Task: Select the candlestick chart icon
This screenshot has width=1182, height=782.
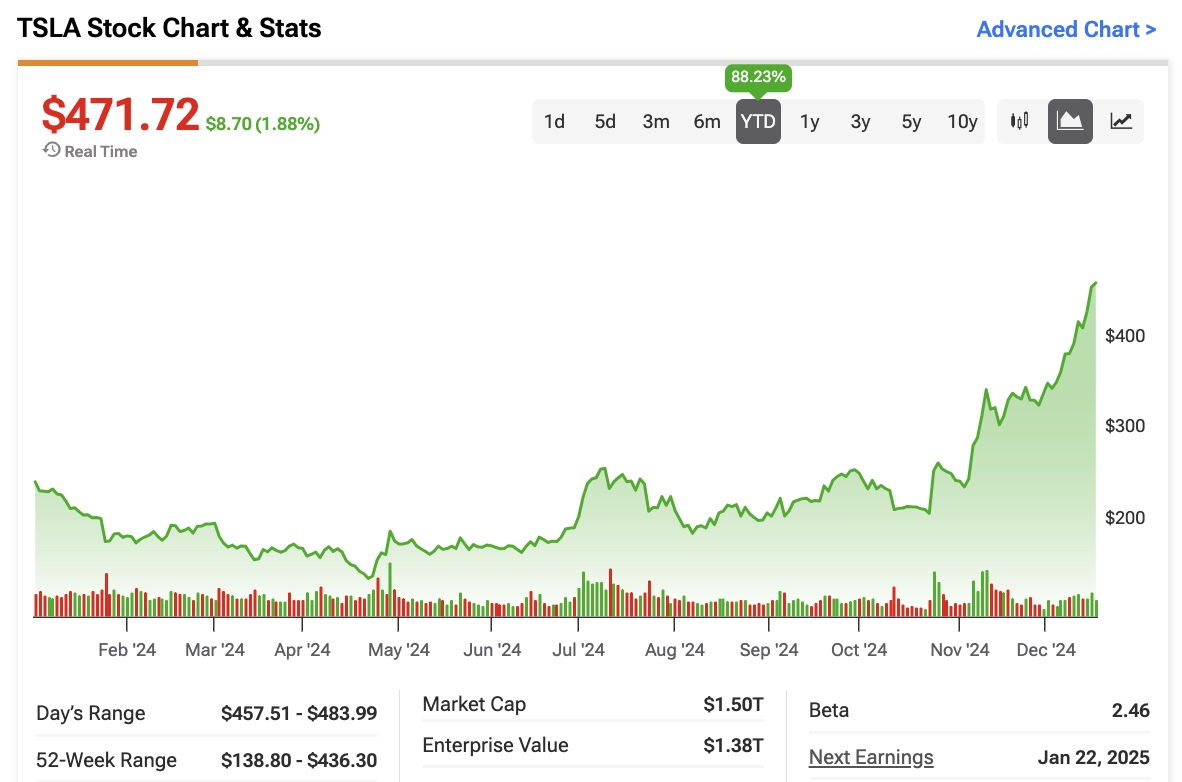Action: (1021, 121)
